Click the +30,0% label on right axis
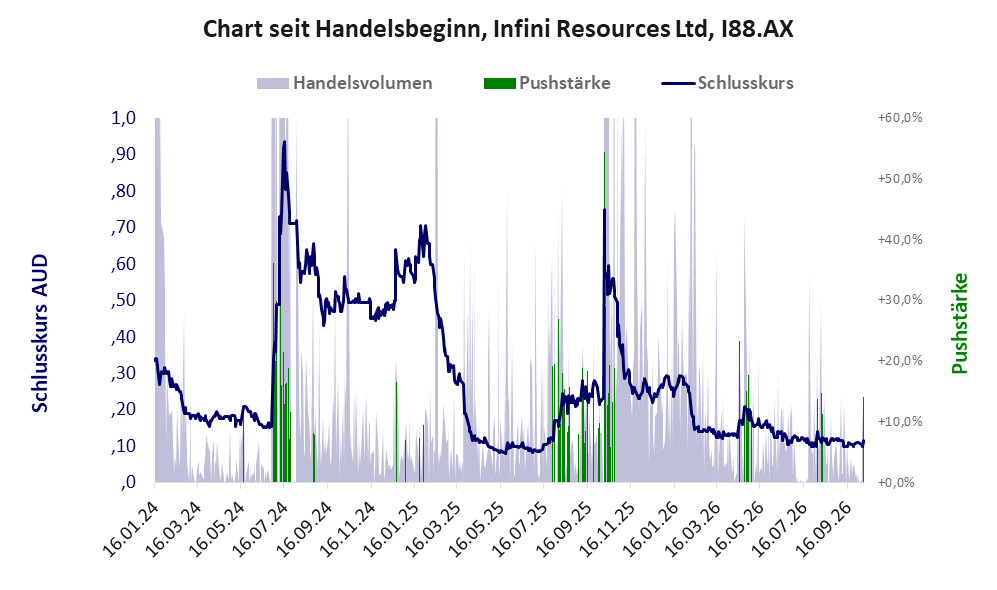This screenshot has height=590, width=997. point(900,300)
